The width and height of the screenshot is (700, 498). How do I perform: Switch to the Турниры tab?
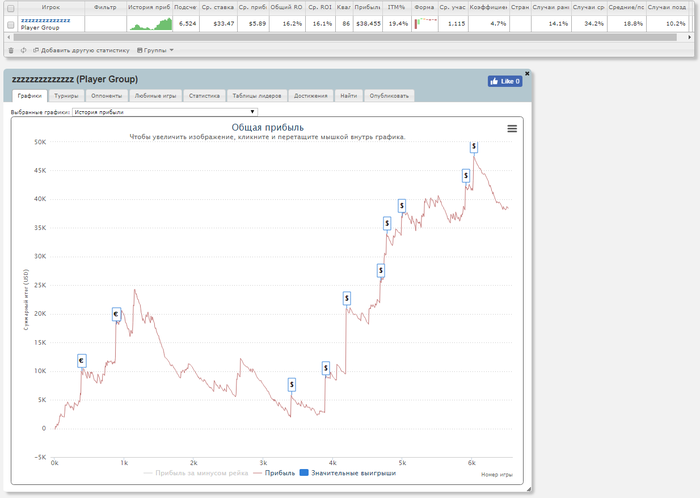click(x=66, y=96)
